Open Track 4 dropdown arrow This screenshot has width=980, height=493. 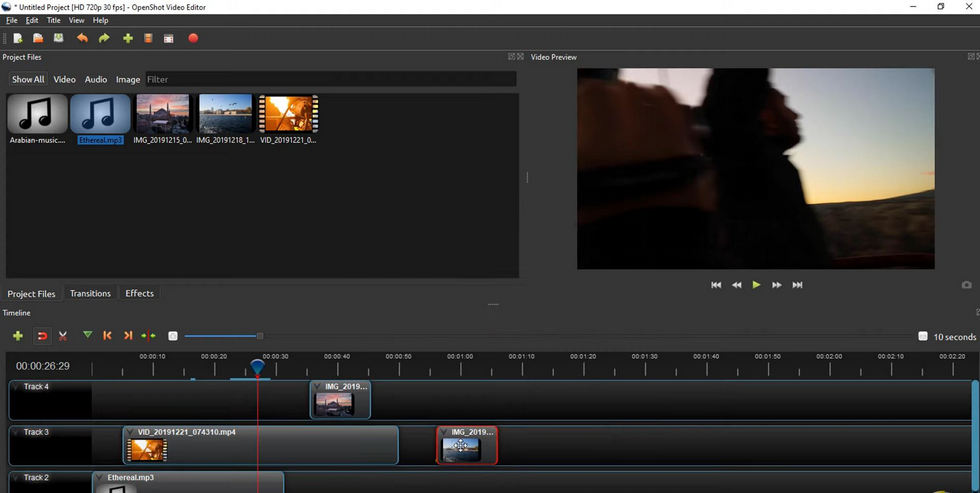point(16,387)
